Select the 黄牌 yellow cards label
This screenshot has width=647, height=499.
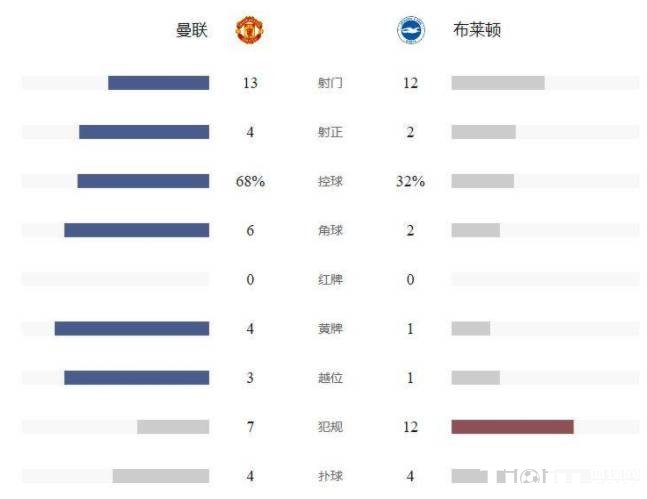click(x=330, y=328)
